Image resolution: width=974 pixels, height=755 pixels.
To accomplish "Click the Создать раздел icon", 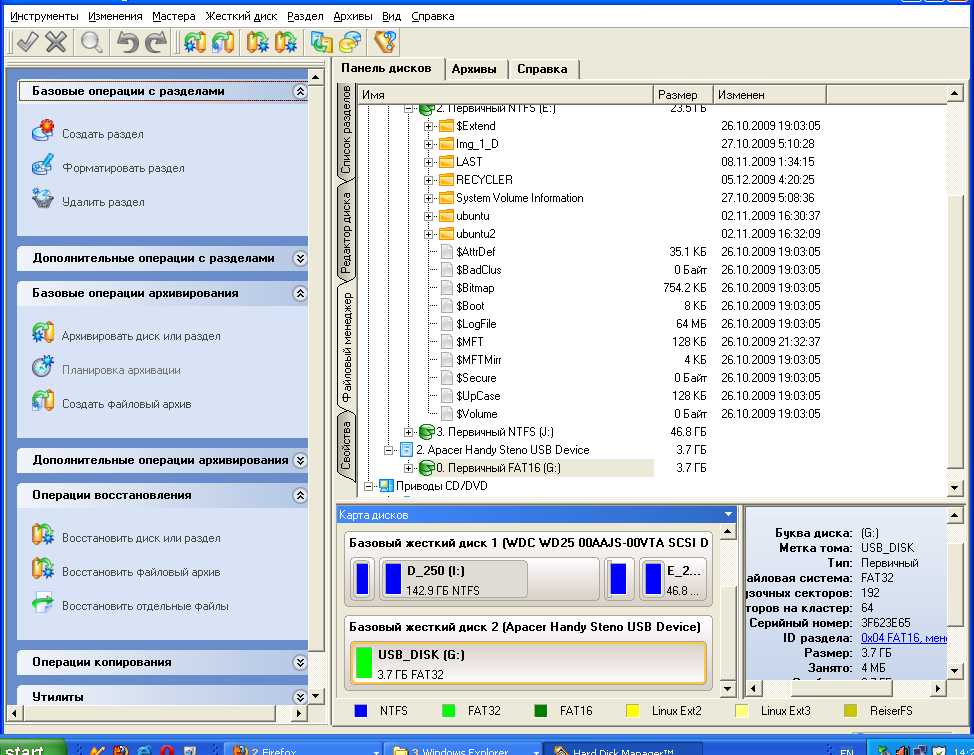I will pos(43,132).
